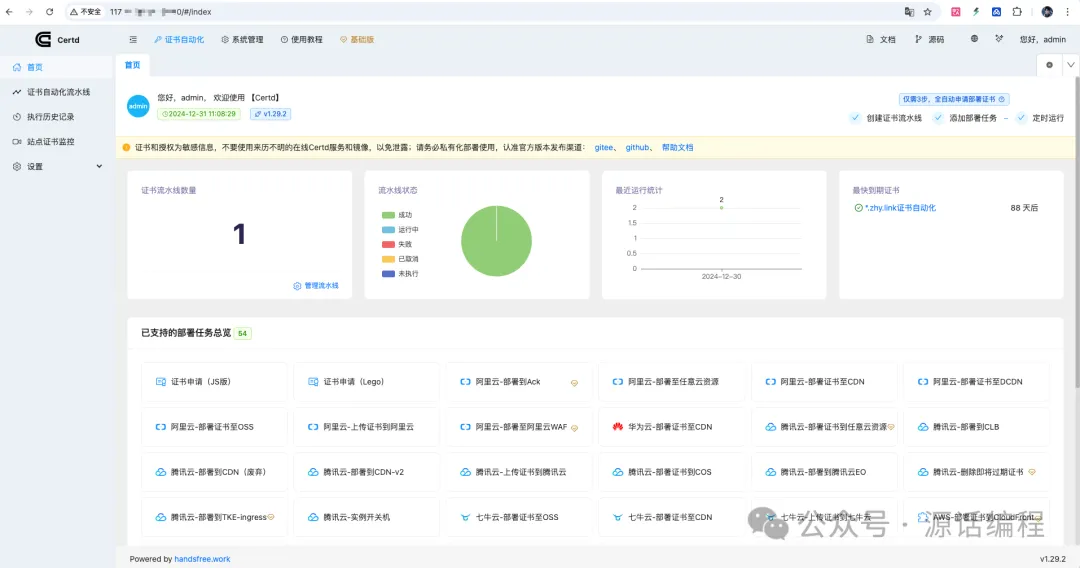Open the language globe icon in header
This screenshot has height=568, width=1080.
974,40
